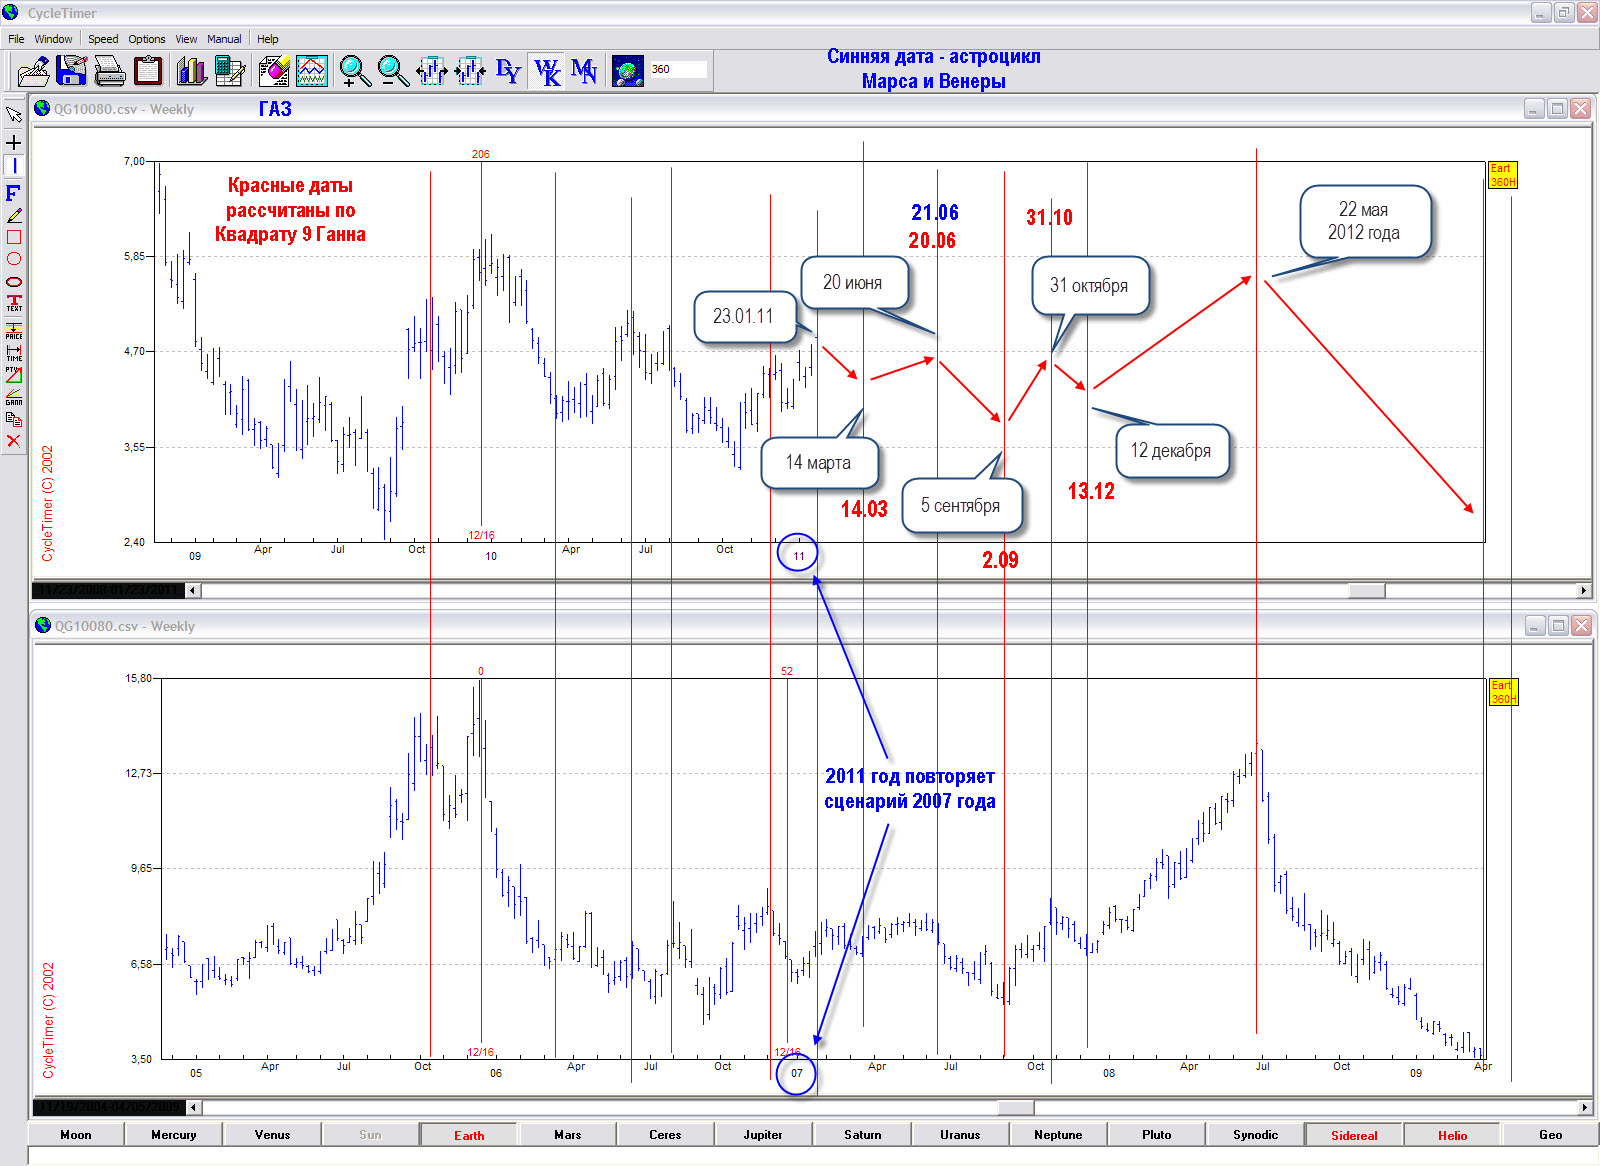1600x1166 pixels.
Task: Select the TEXT annotation tool
Action: point(14,303)
